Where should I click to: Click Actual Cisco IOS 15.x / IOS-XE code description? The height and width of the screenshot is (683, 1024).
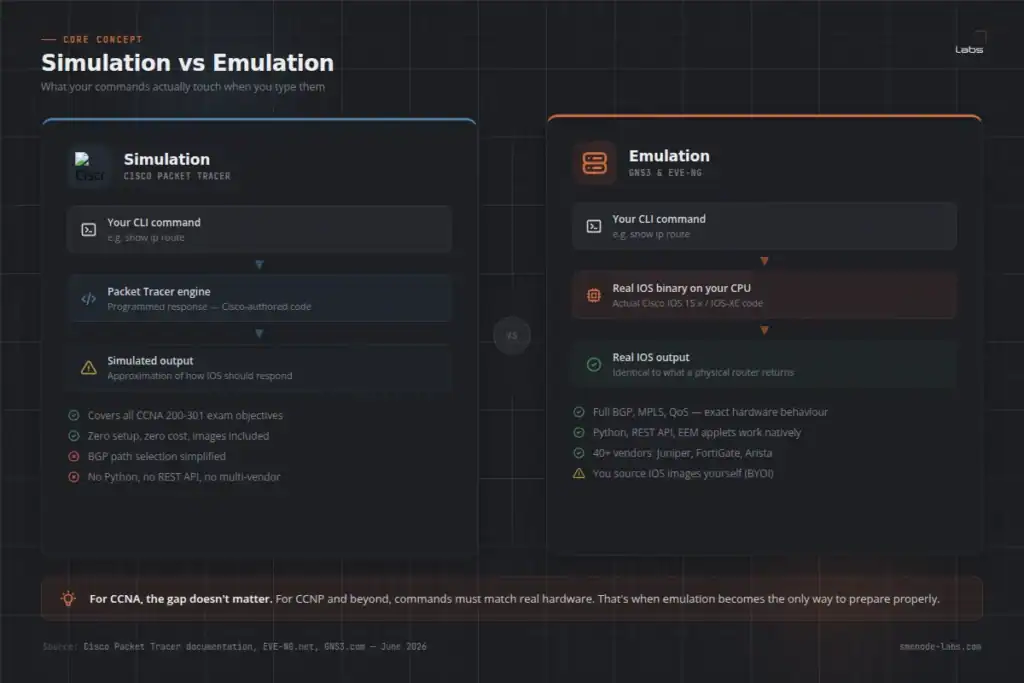click(687, 304)
